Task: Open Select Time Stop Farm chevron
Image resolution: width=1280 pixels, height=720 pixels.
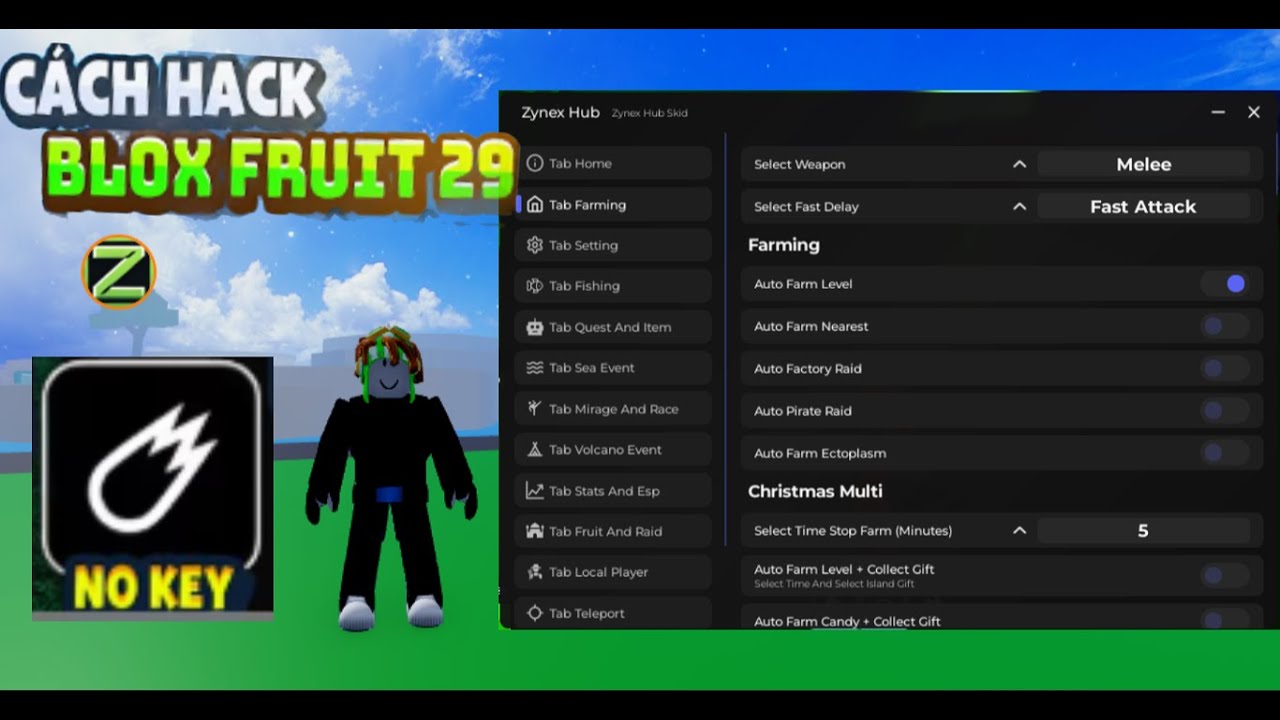Action: pyautogui.click(x=1019, y=530)
